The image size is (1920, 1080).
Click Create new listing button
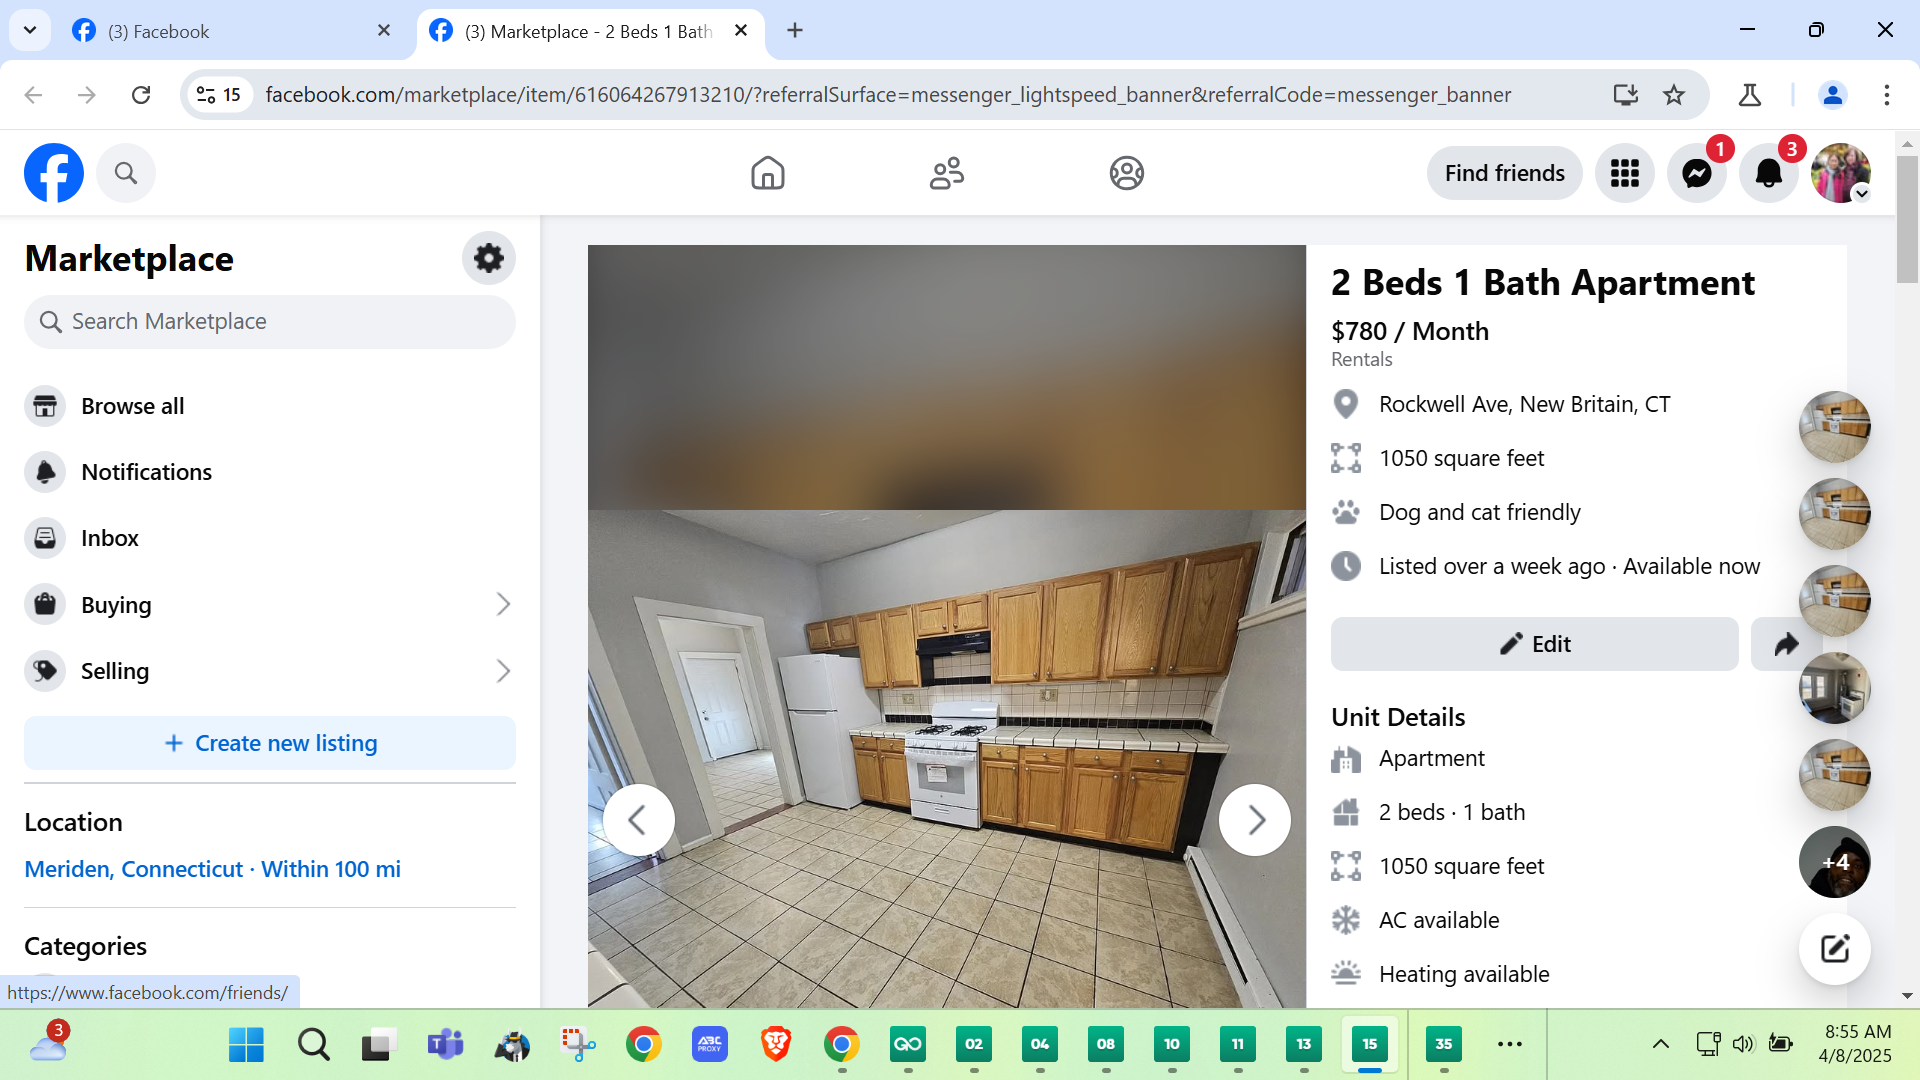[270, 743]
